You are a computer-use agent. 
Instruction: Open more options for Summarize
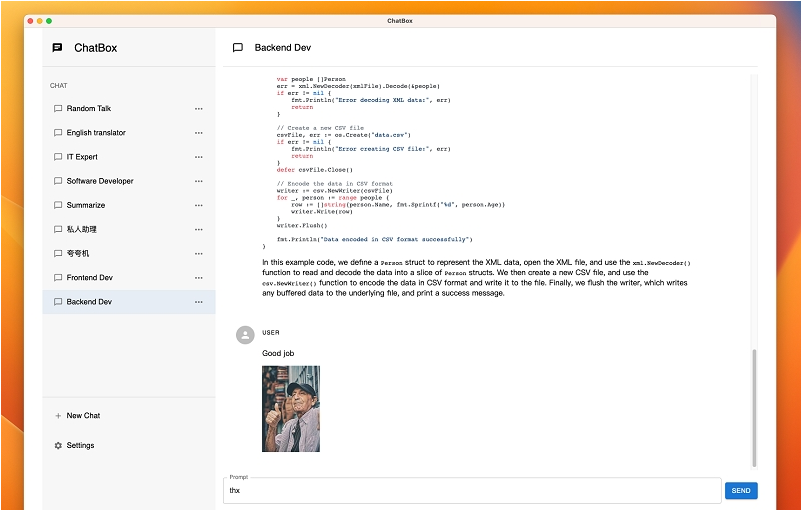[198, 205]
